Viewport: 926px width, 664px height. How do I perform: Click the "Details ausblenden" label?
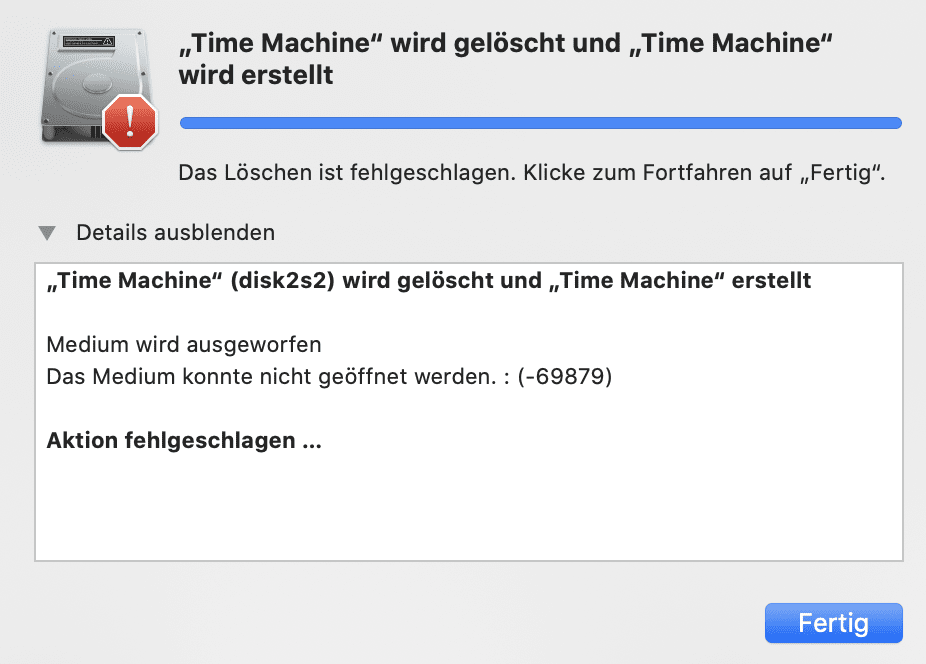click(x=175, y=233)
